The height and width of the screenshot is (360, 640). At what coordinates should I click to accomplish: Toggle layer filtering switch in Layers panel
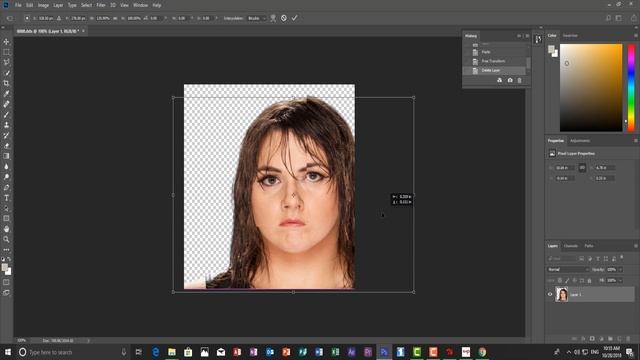pyautogui.click(x=622, y=258)
